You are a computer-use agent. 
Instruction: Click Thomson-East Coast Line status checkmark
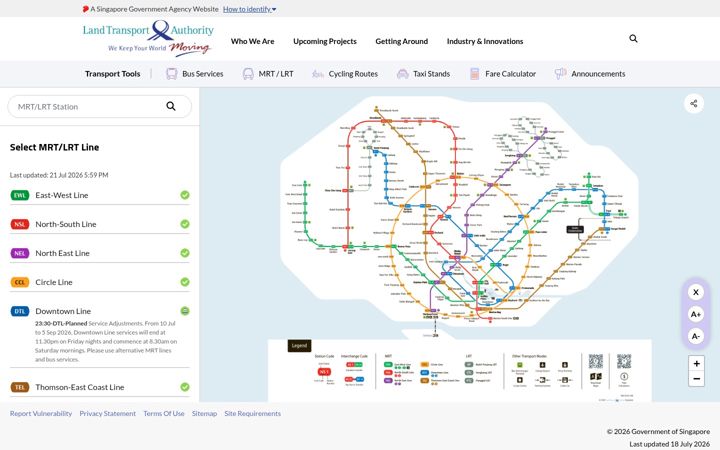pos(185,387)
